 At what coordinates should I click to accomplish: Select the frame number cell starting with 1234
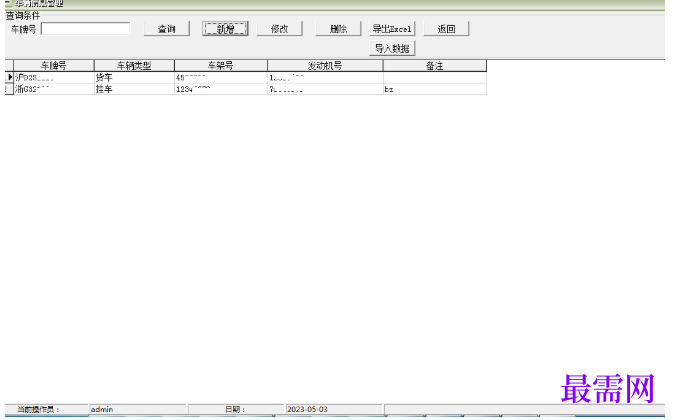[221, 89]
